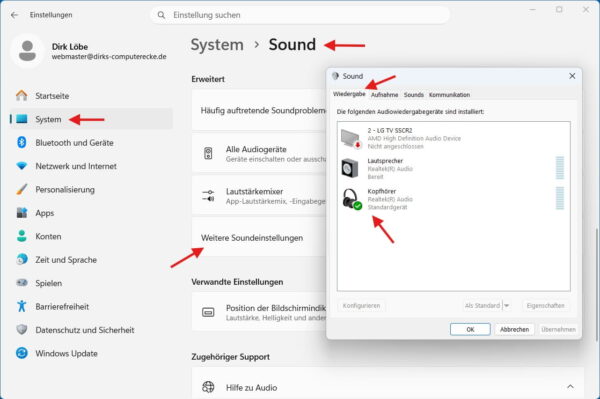Collapse the Hilfe zu Audio chevron

[x=570, y=386]
